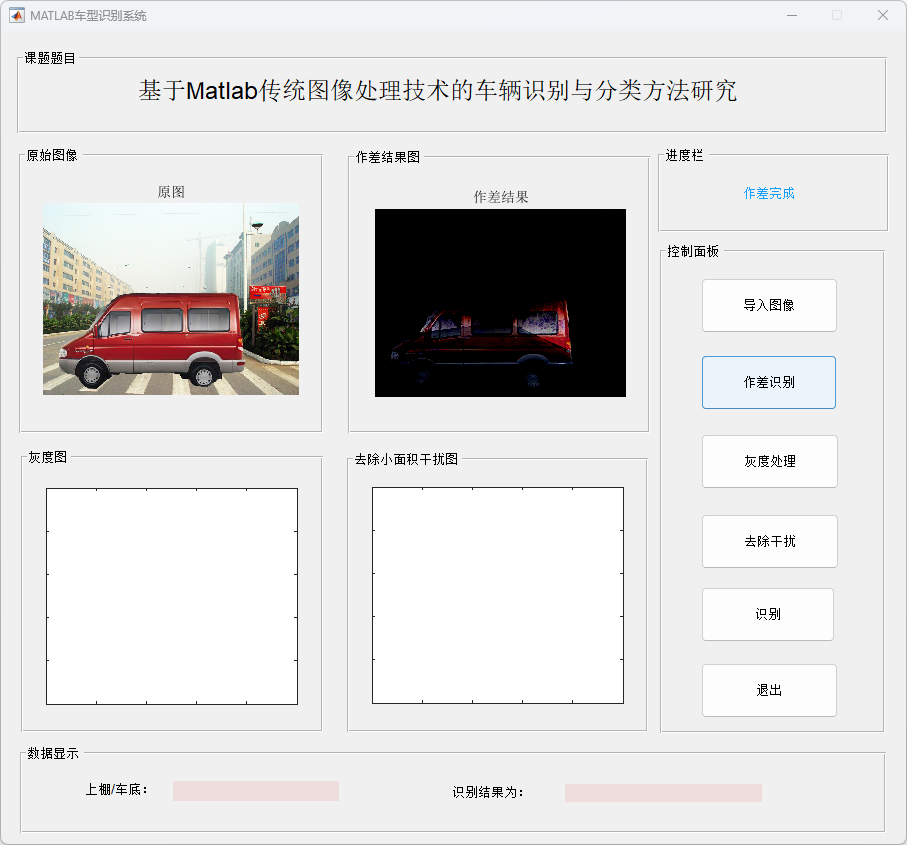Click the empty 灰度图 axes area
This screenshot has width=907, height=845.
(172, 596)
